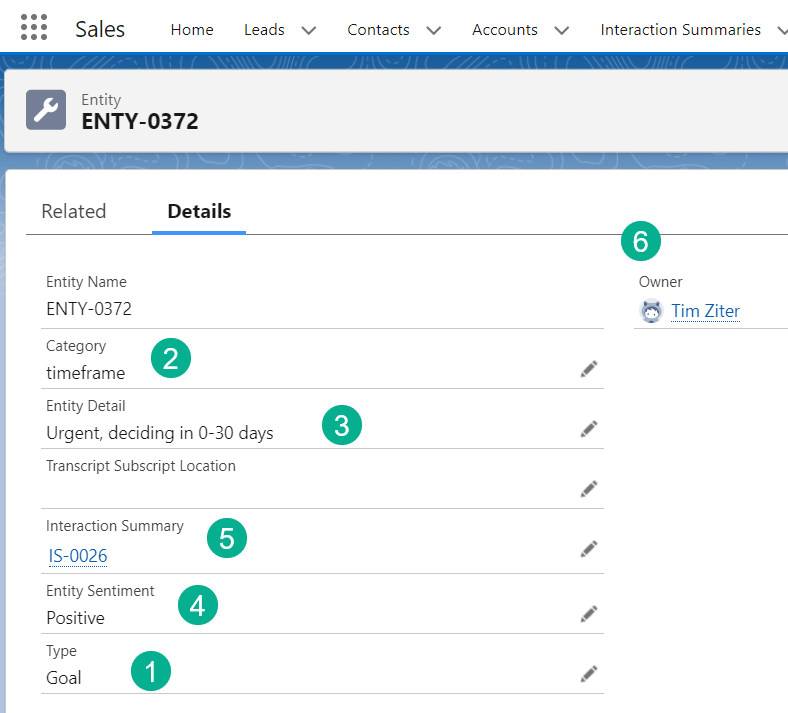Click Tim Ziter's owner avatar icon
Viewport: 788px width, 713px height.
coord(651,311)
